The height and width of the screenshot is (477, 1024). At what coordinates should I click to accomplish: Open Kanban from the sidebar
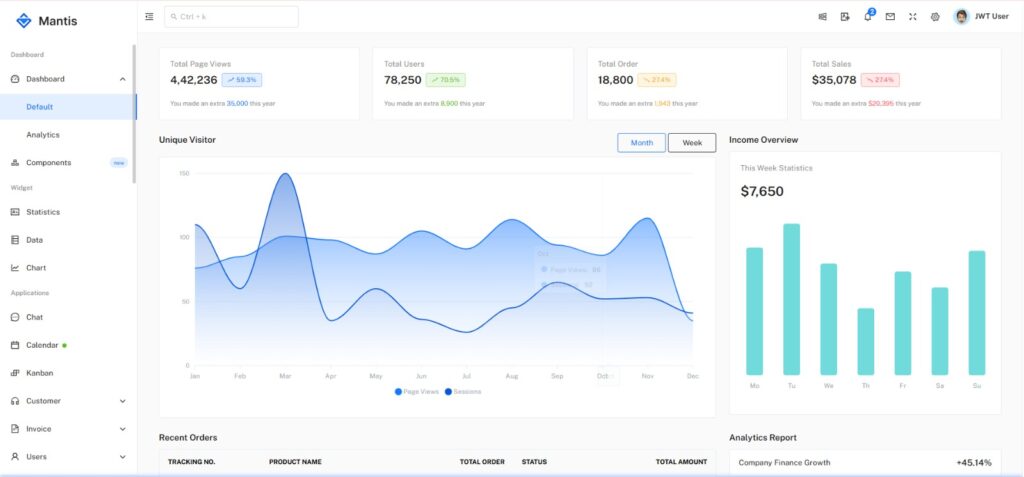(39, 373)
